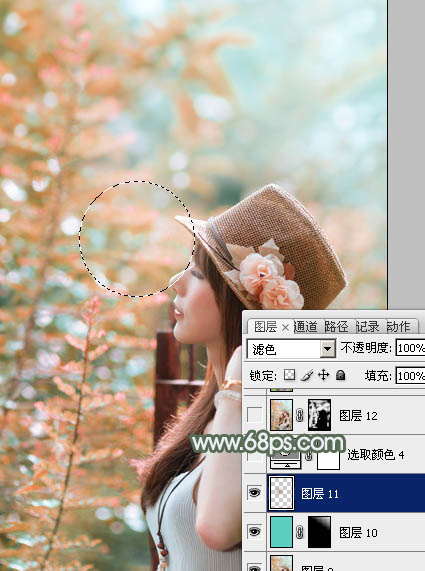Select the 选取颜色 4 adjustment layer
The image size is (425, 571).
point(376,454)
